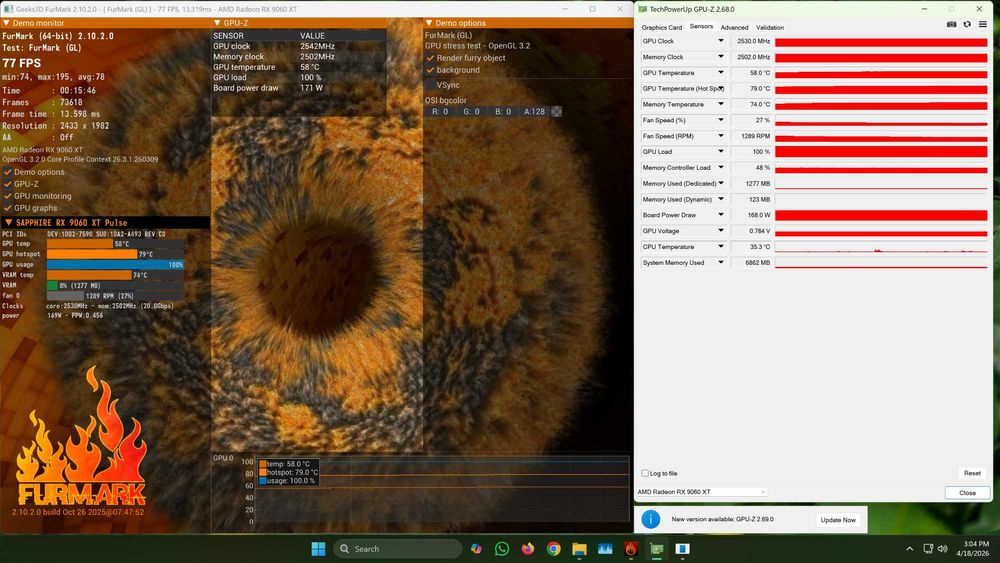Switch to FurMark in the taskbar

631,548
